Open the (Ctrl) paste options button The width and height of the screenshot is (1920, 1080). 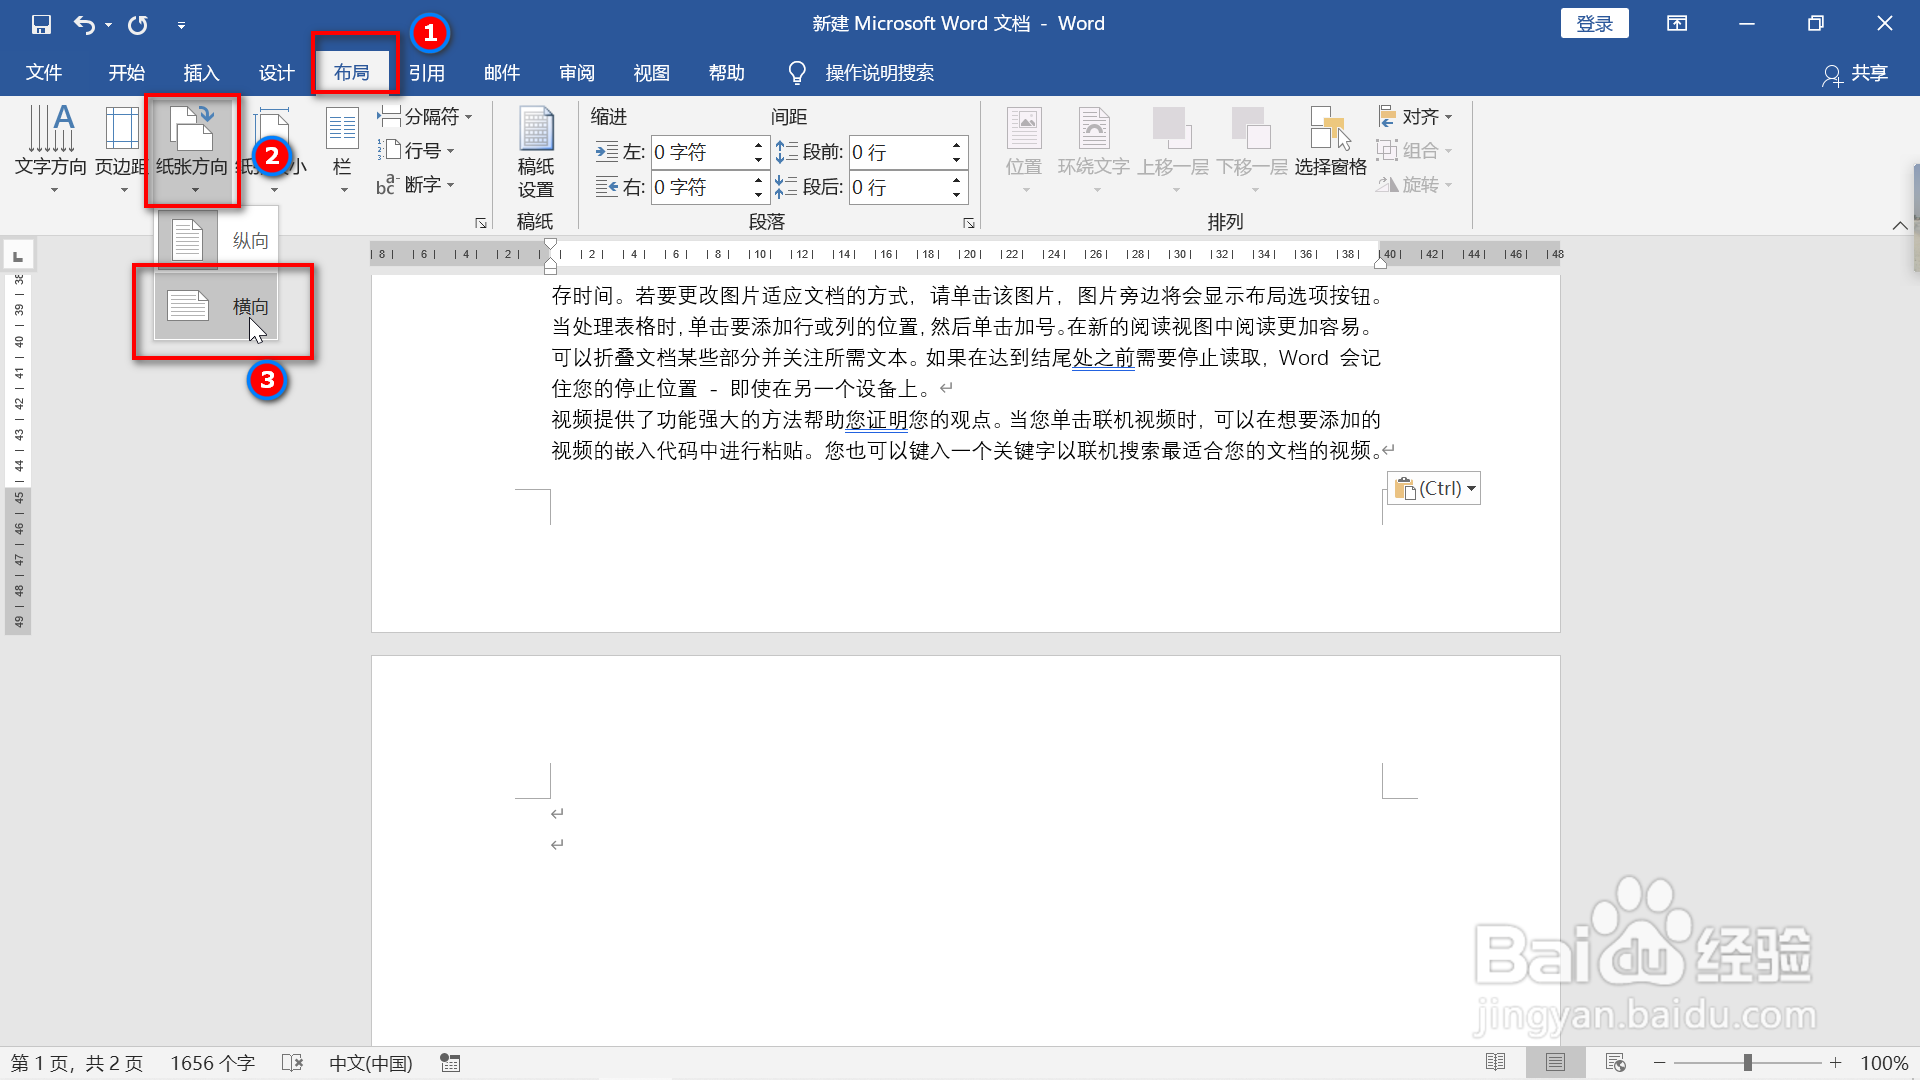coord(1434,488)
